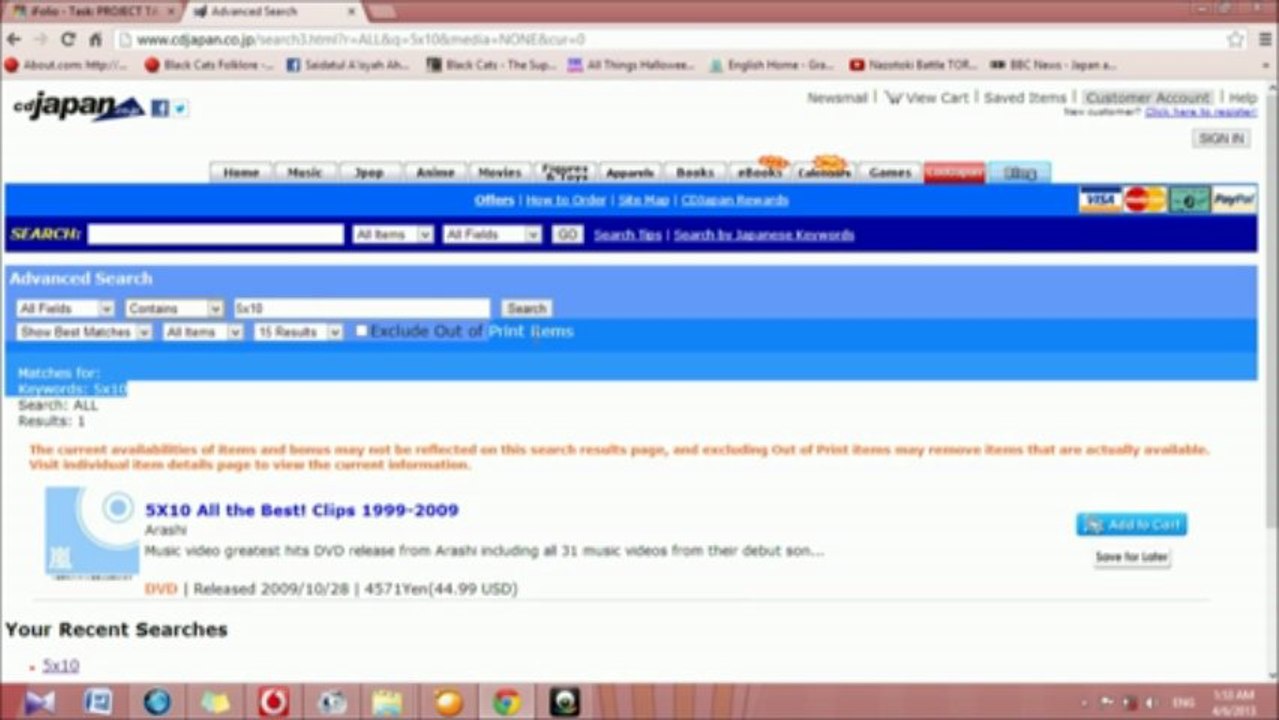1279x720 pixels.
Task: Open Chrome icon in taskbar
Action: 506,702
